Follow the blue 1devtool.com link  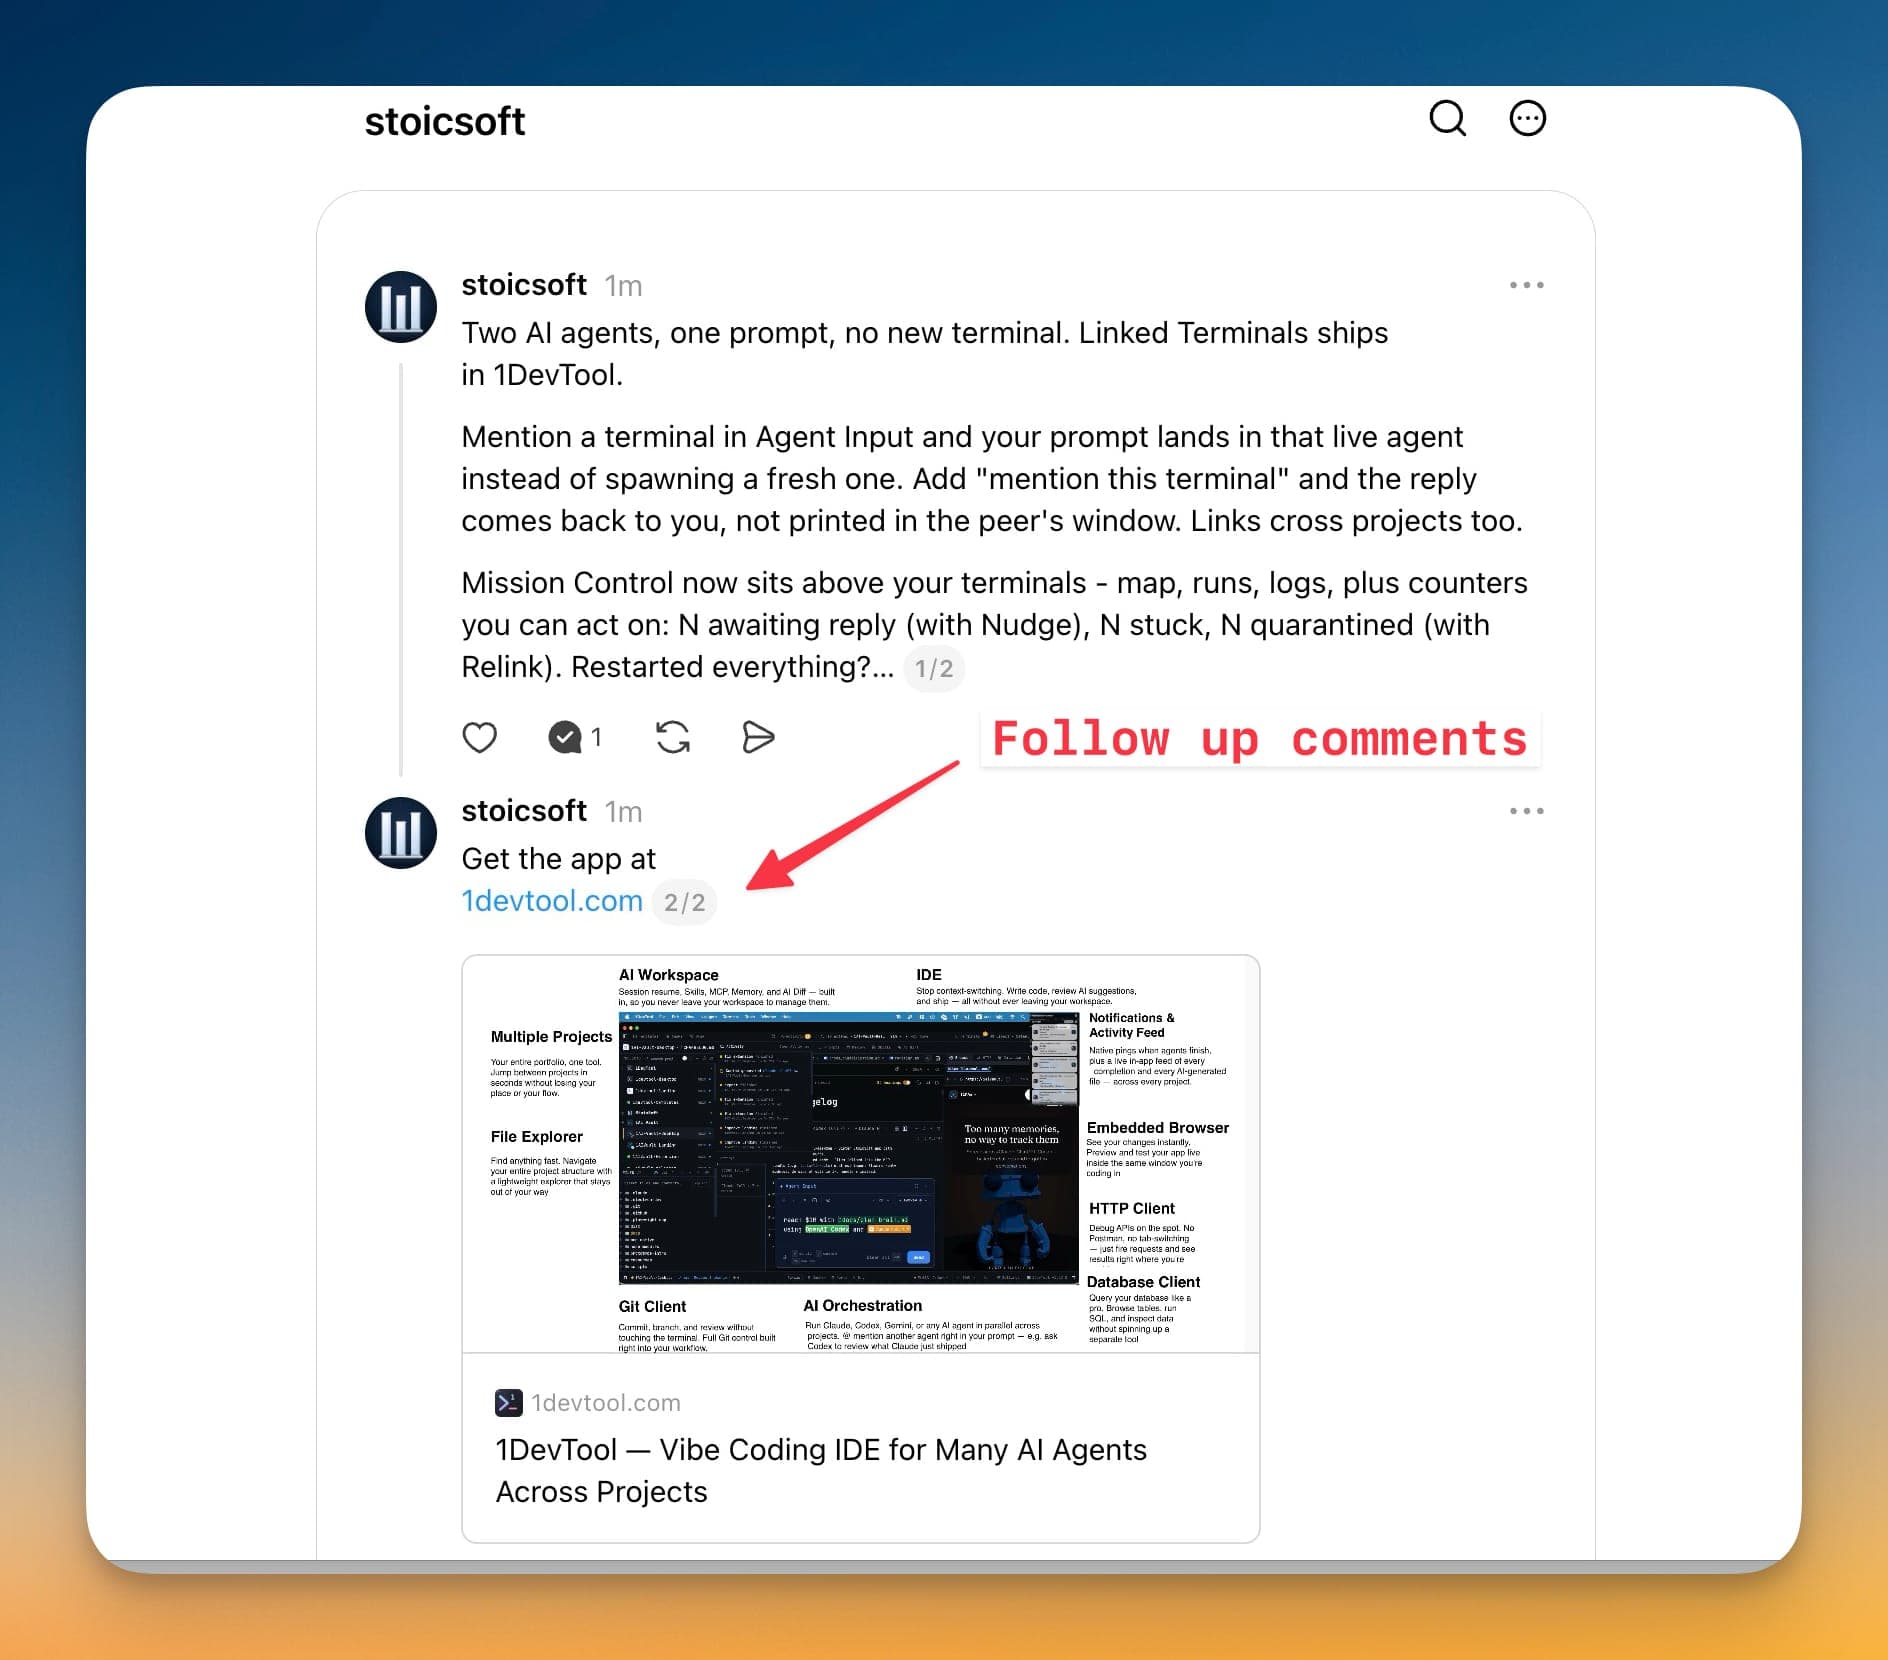click(552, 901)
